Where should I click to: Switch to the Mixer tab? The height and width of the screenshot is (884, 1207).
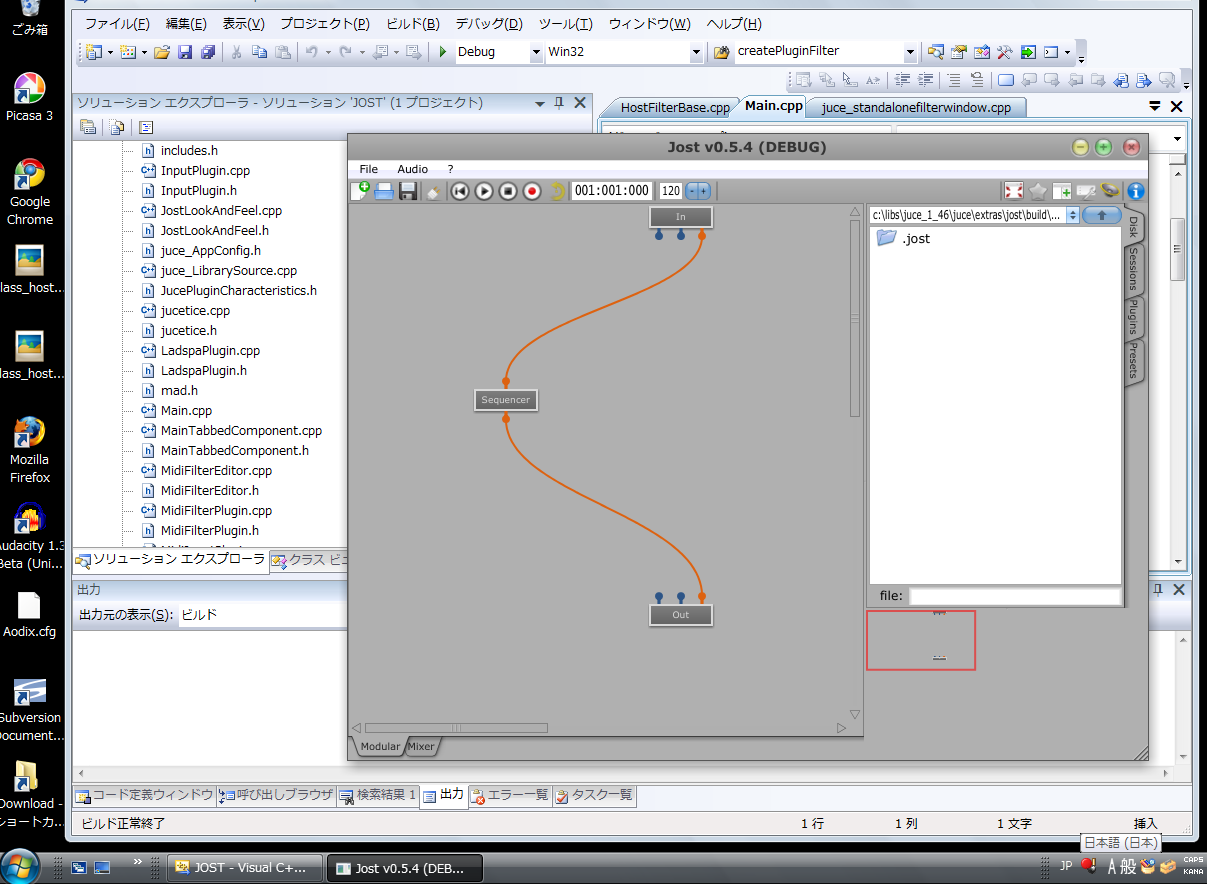coord(421,746)
